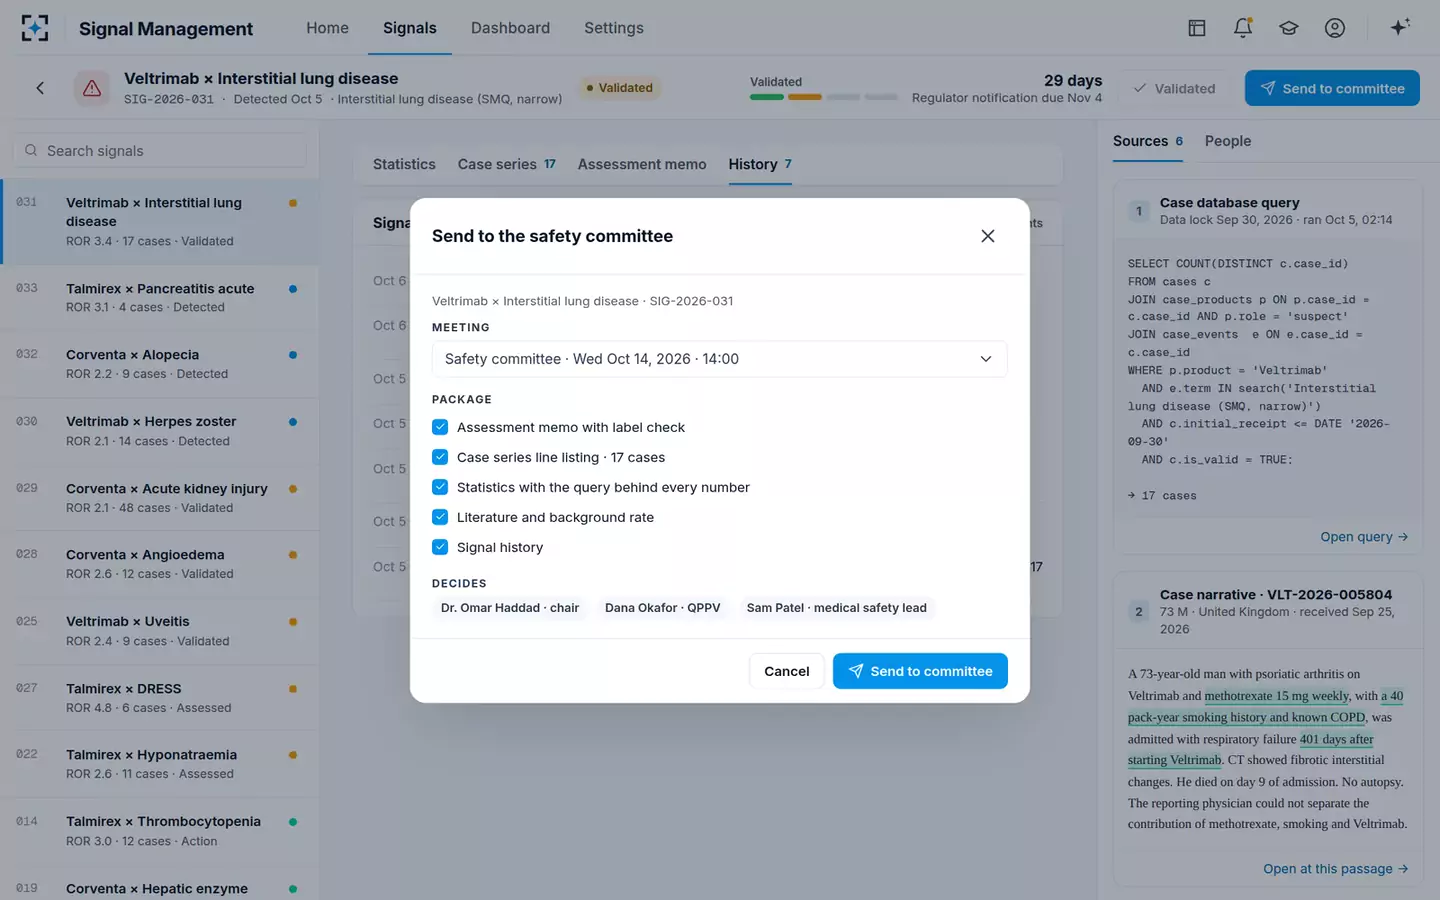Go back with the left chevron
The width and height of the screenshot is (1440, 900).
(x=40, y=88)
